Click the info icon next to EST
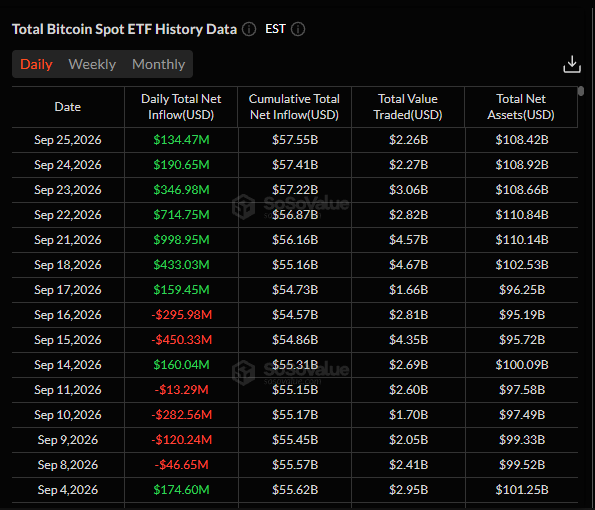This screenshot has height=510, width=595. [x=298, y=29]
